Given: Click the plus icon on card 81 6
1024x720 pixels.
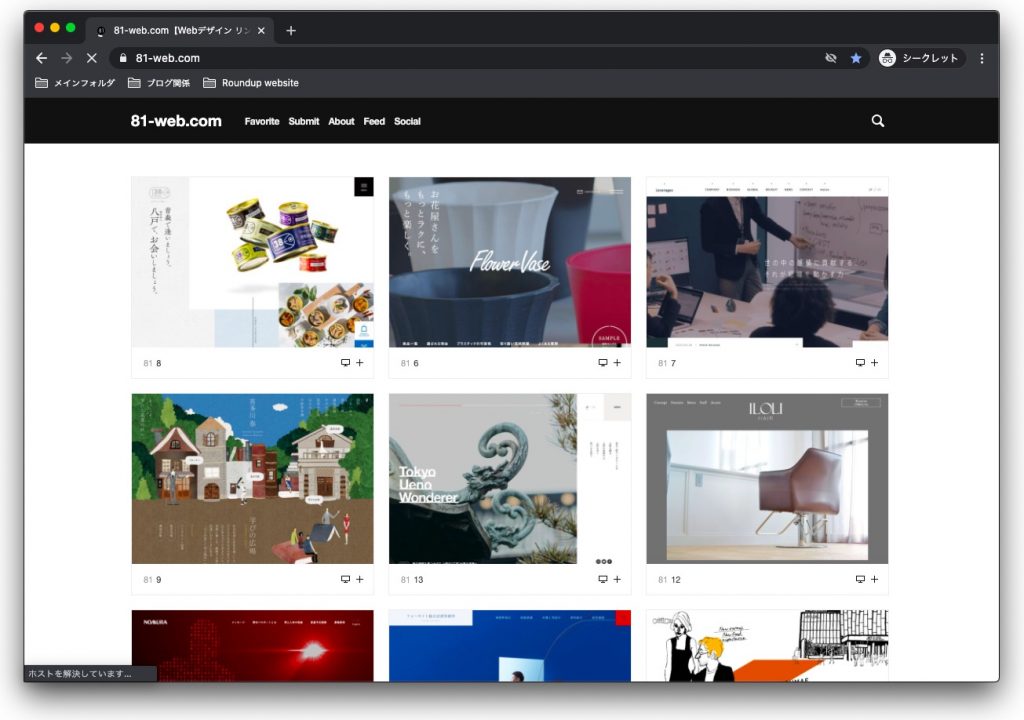Looking at the screenshot, I should click(x=617, y=363).
